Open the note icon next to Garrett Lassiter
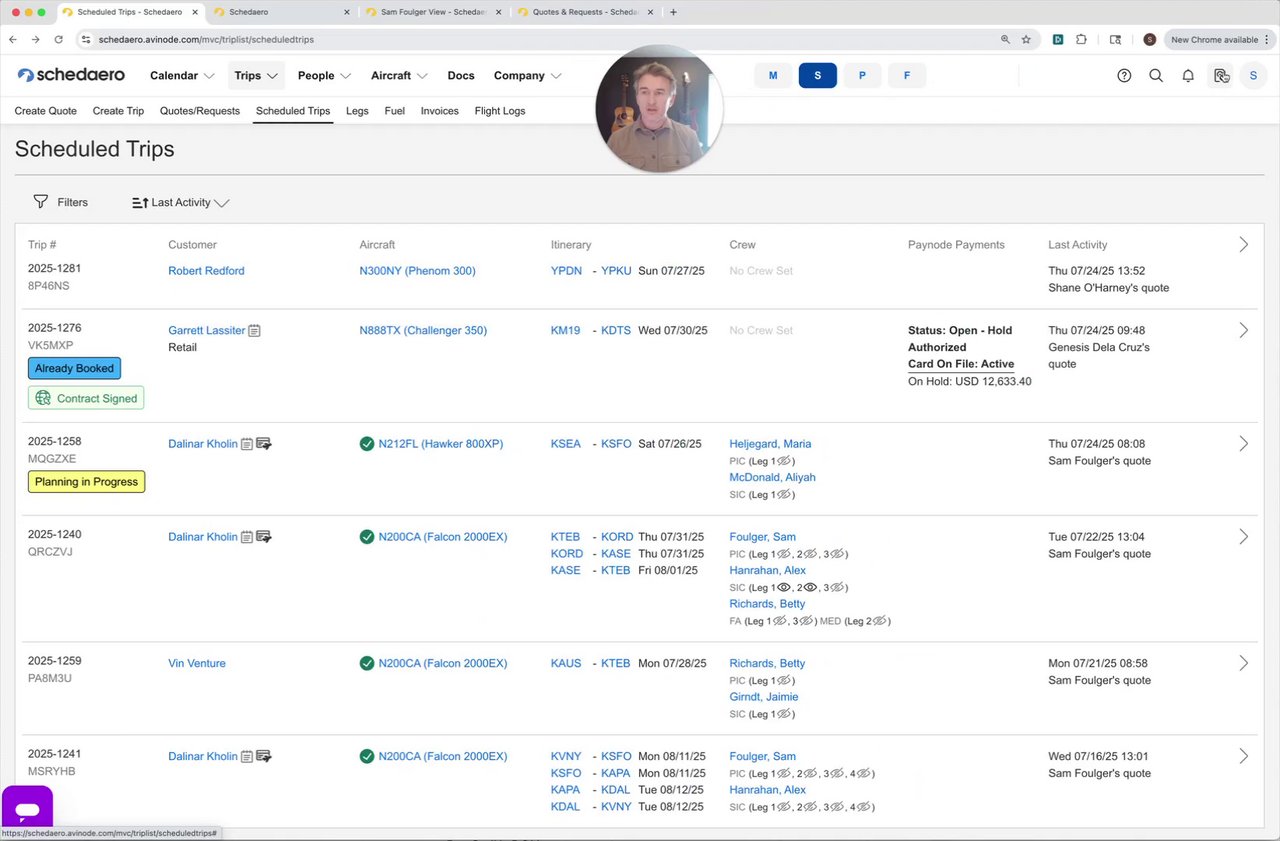Image resolution: width=1280 pixels, height=841 pixels. [x=254, y=330]
